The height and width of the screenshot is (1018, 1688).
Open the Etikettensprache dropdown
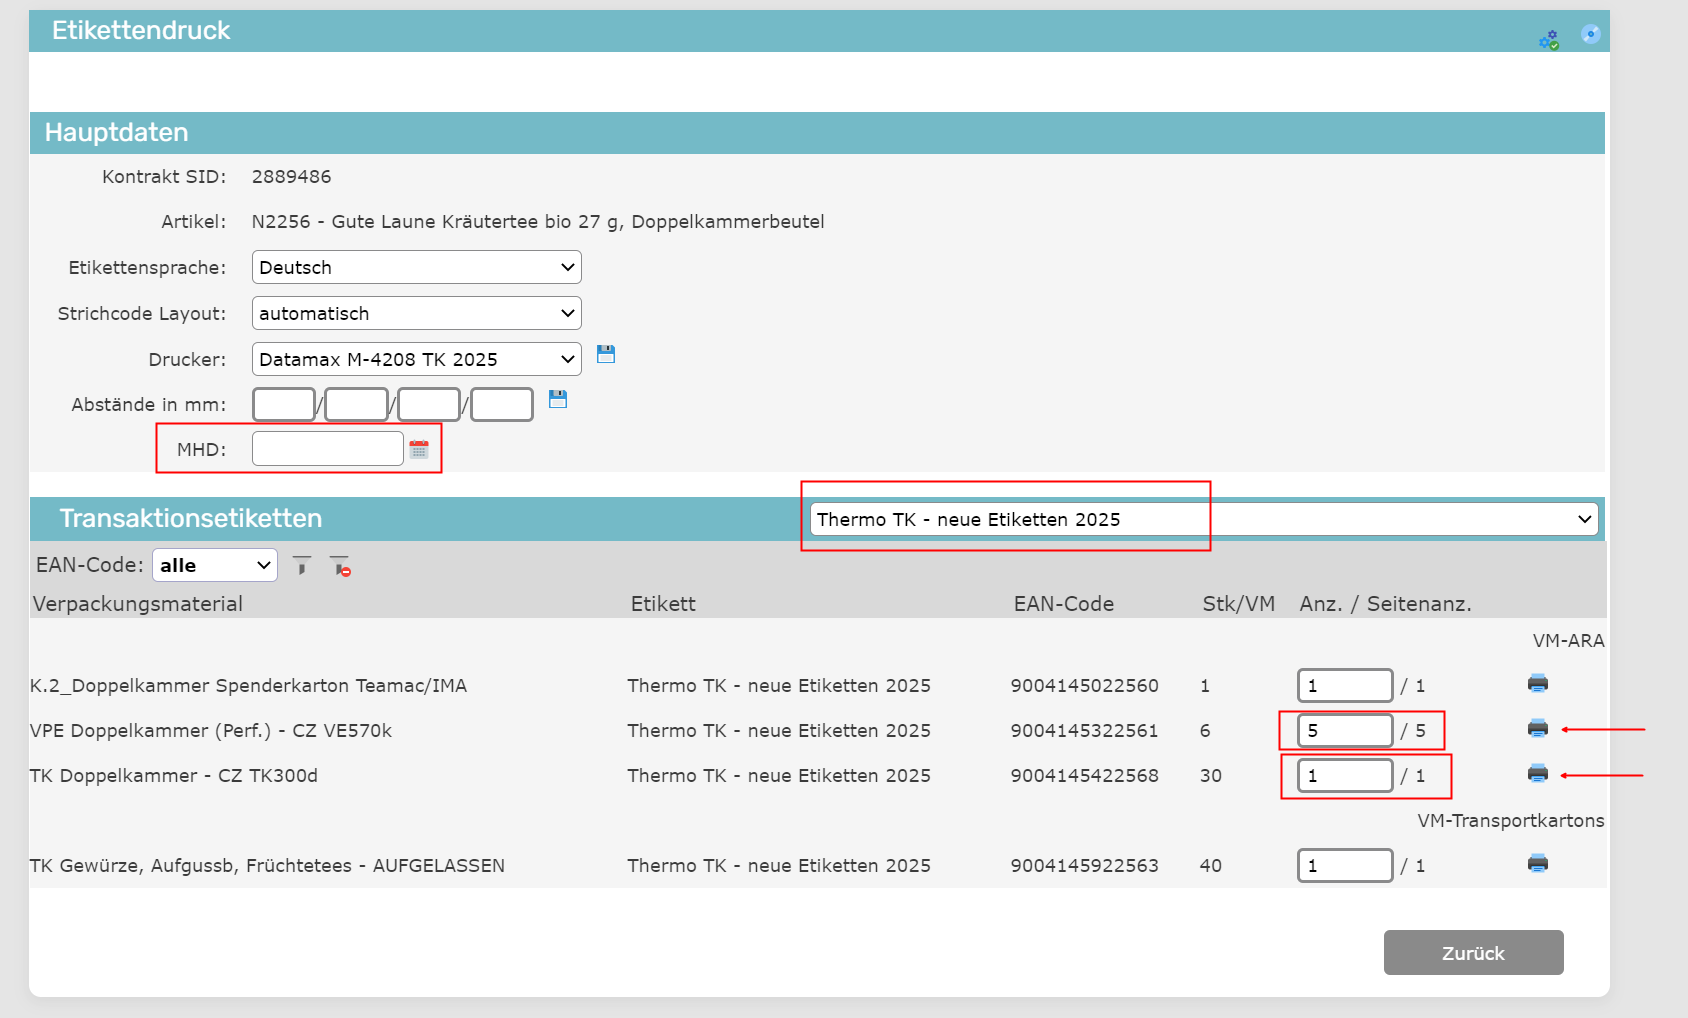(416, 268)
